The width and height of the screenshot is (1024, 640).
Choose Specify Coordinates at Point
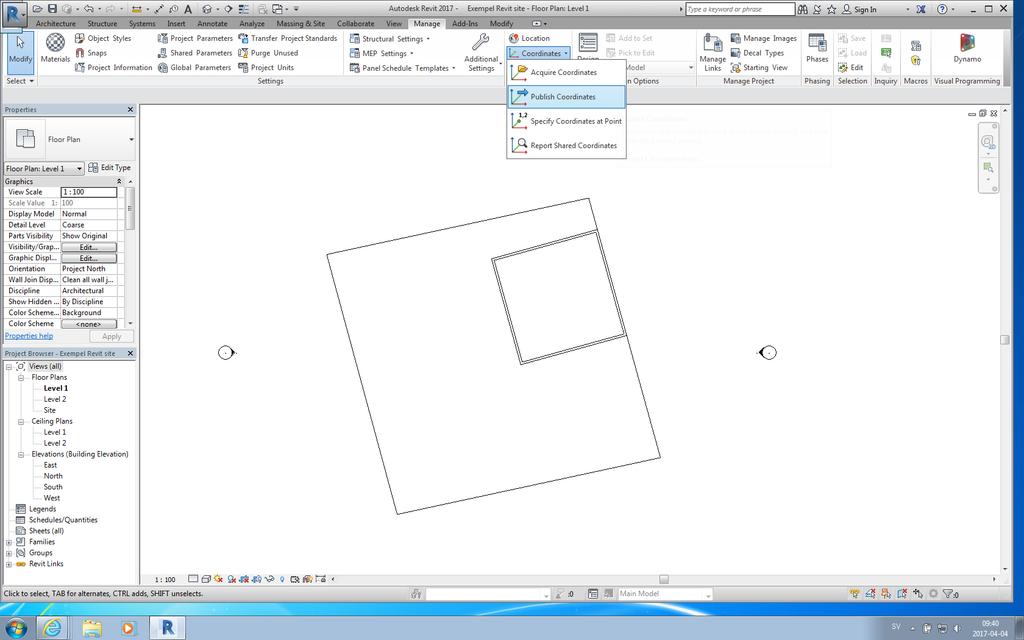566,121
